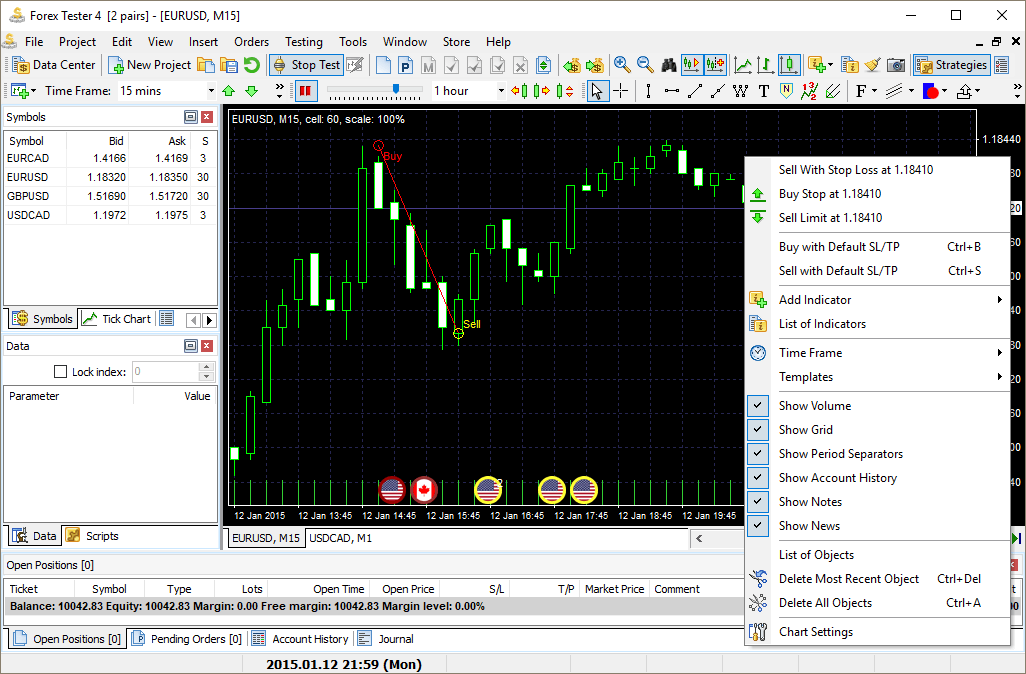1026x674 pixels.
Task: Switch to the Pending Orders tab
Action: [187, 639]
